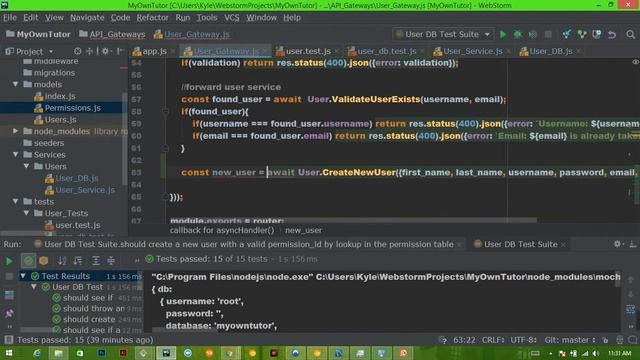The width and height of the screenshot is (640, 360).
Task: Collapse the Users folder under Services
Action: 27,167
